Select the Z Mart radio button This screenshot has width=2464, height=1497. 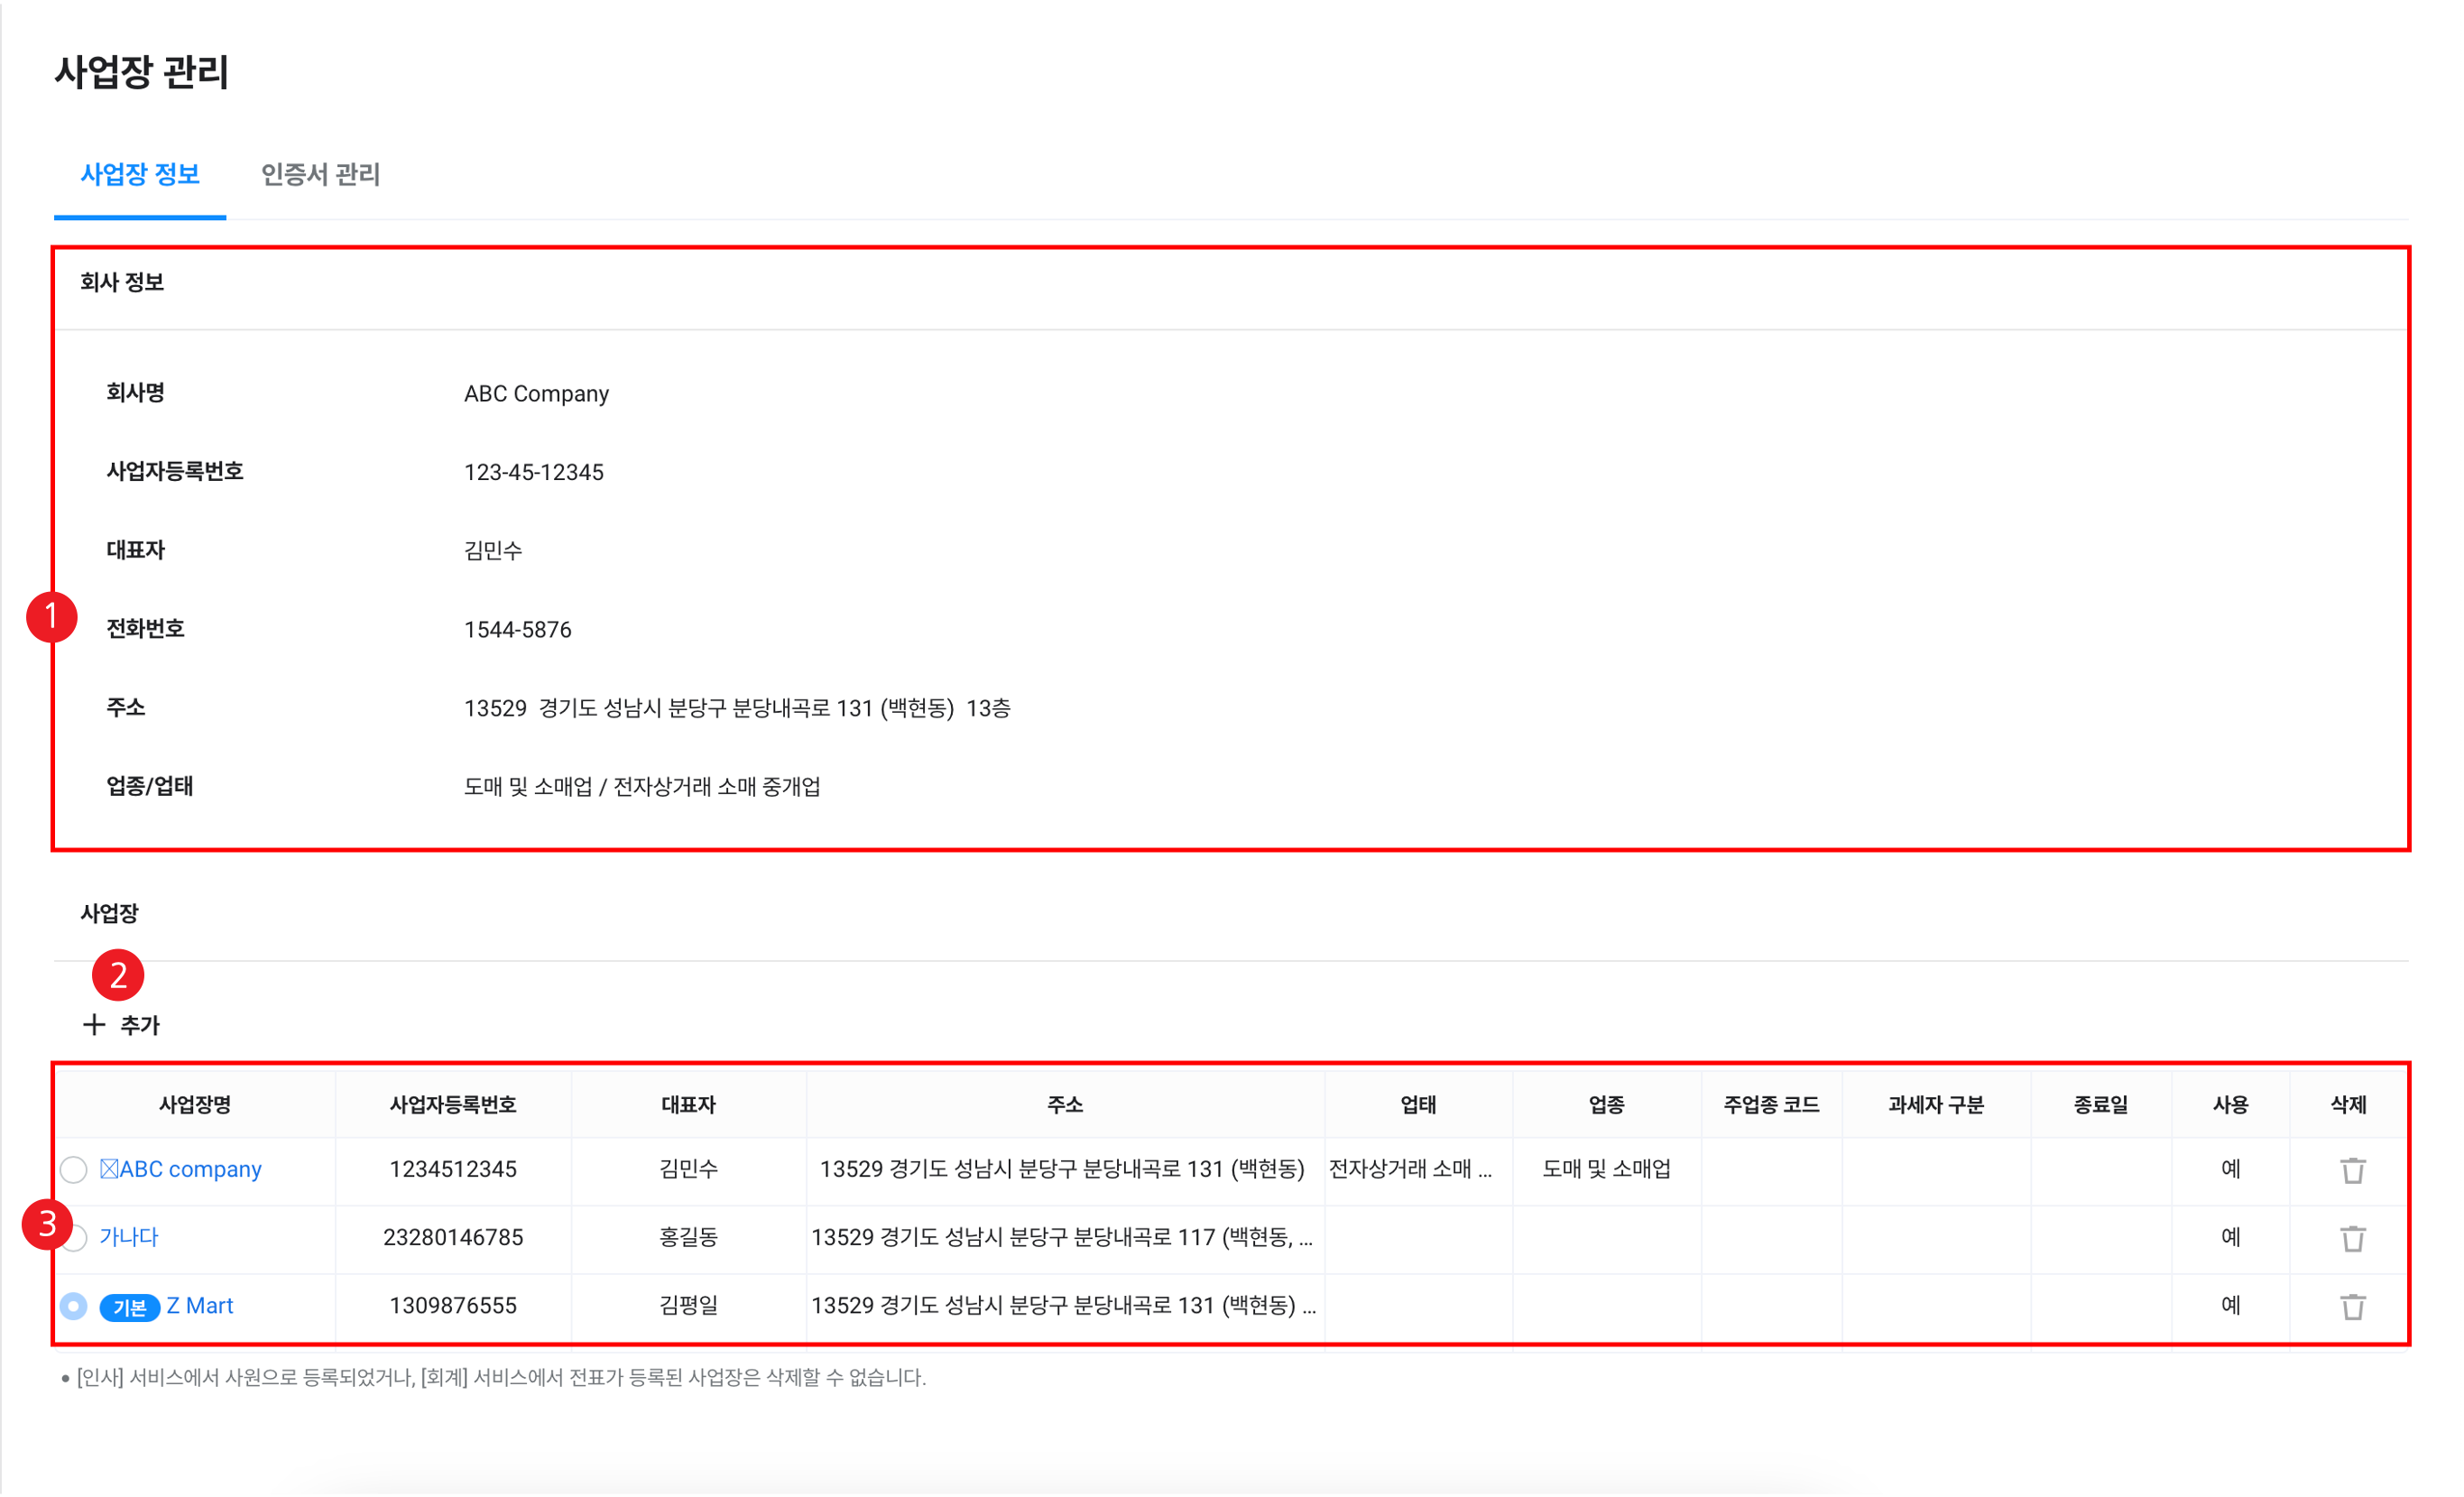pos(74,1306)
